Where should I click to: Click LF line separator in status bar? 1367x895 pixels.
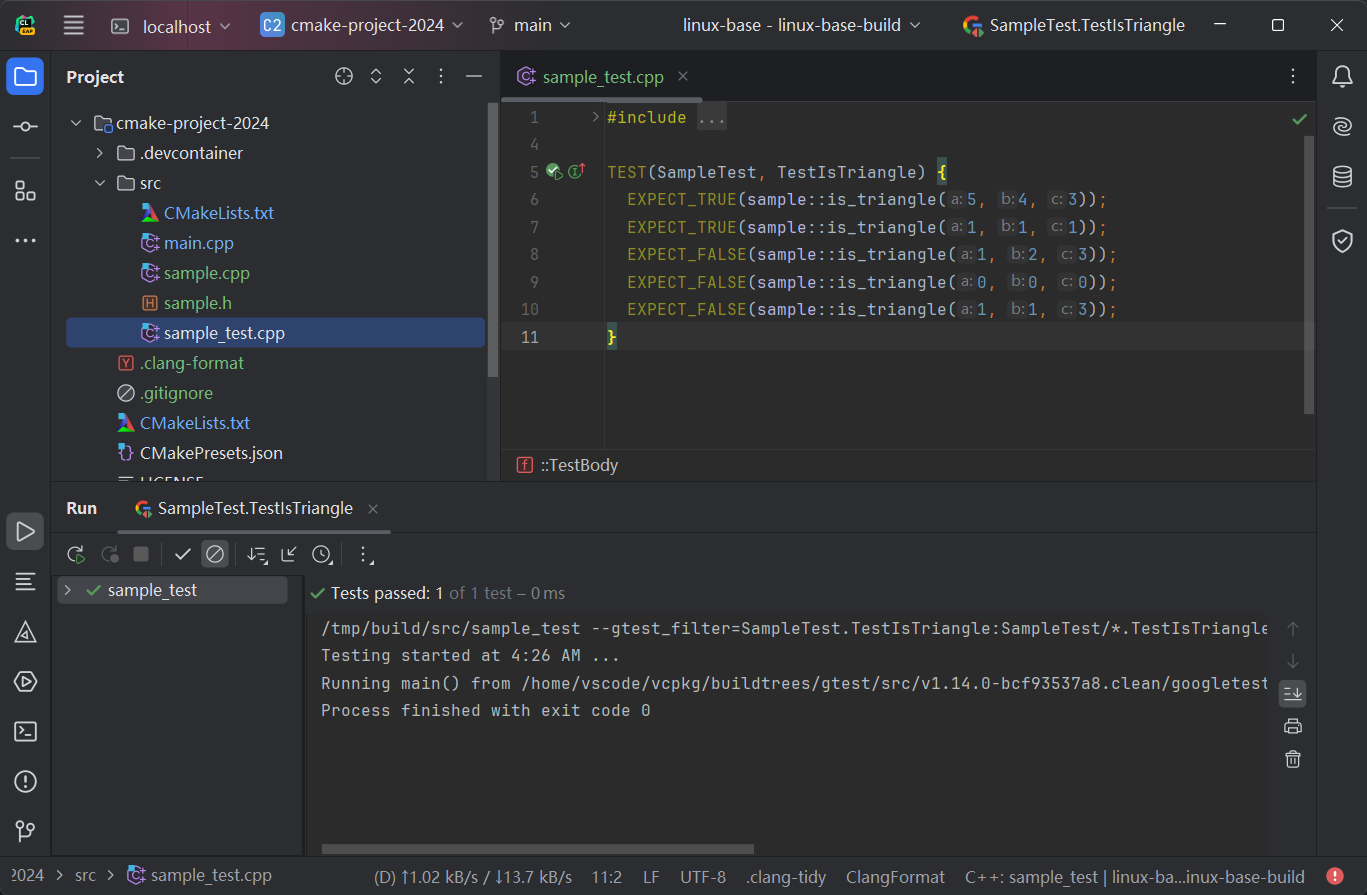651,877
